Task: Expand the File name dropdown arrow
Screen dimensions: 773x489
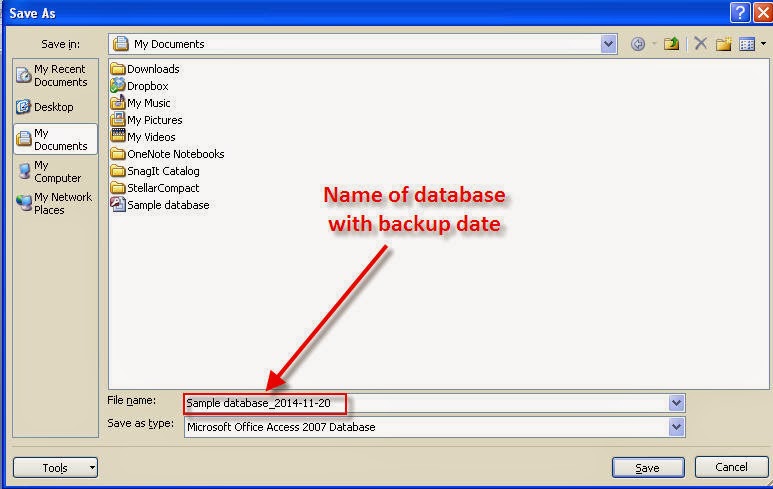Action: point(676,403)
